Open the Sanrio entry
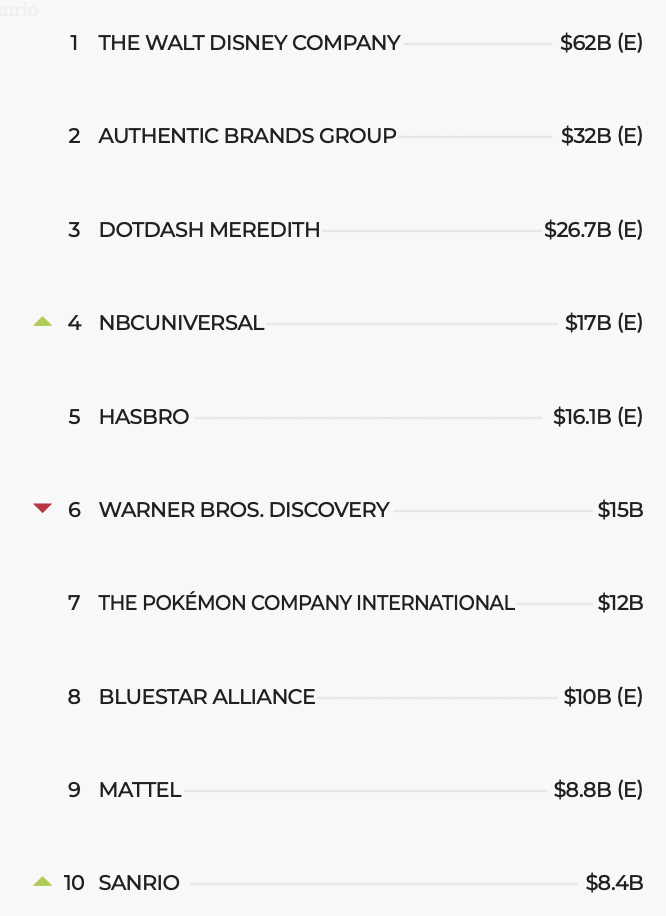666x916 pixels. tap(139, 883)
